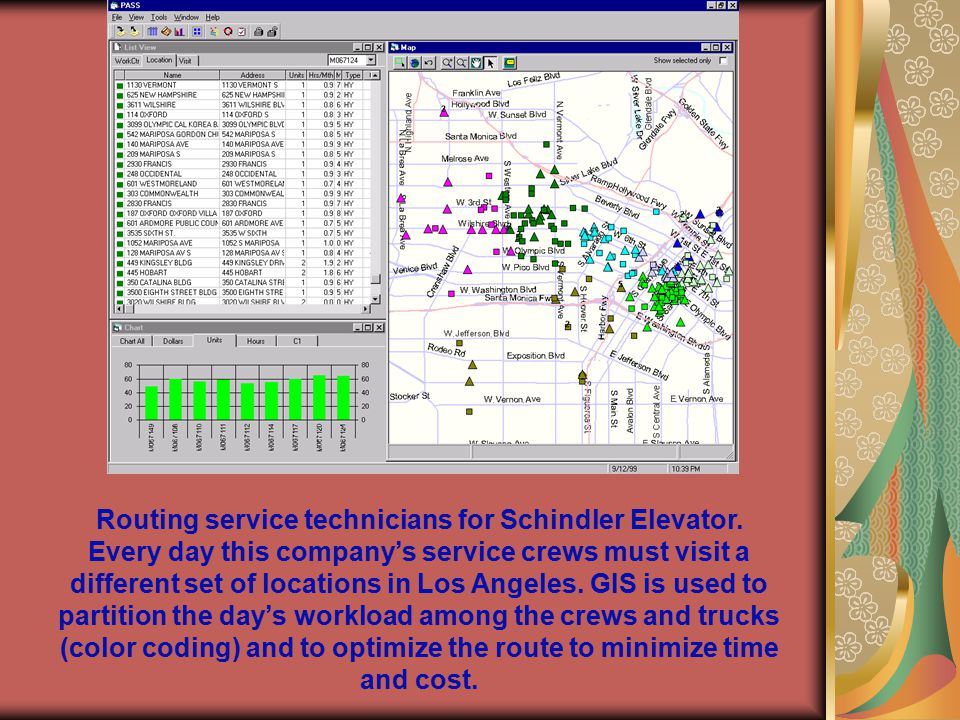Image resolution: width=960 pixels, height=720 pixels.
Task: Switch to the C1 chart tab
Action: point(297,341)
